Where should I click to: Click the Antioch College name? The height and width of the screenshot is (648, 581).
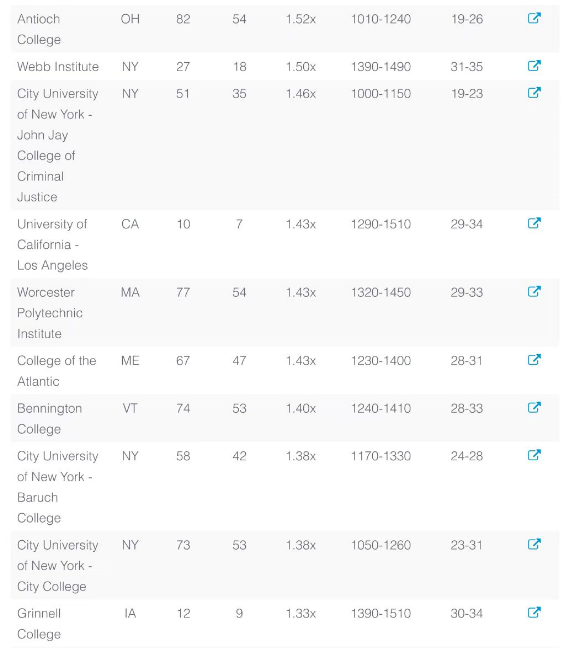39,29
